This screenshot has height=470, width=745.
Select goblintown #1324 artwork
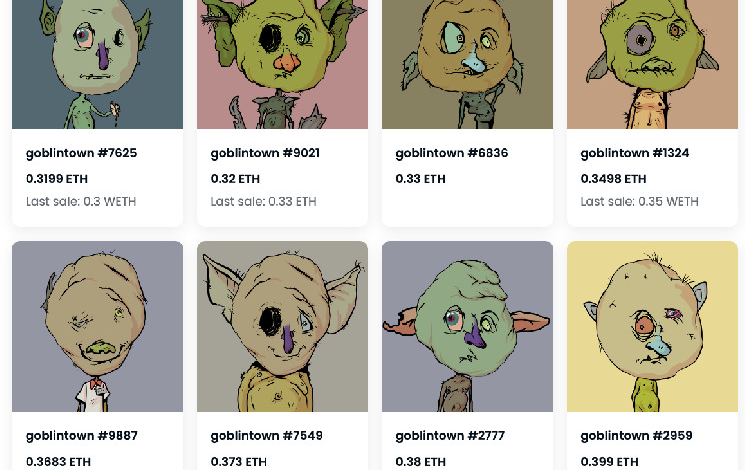pos(652,64)
